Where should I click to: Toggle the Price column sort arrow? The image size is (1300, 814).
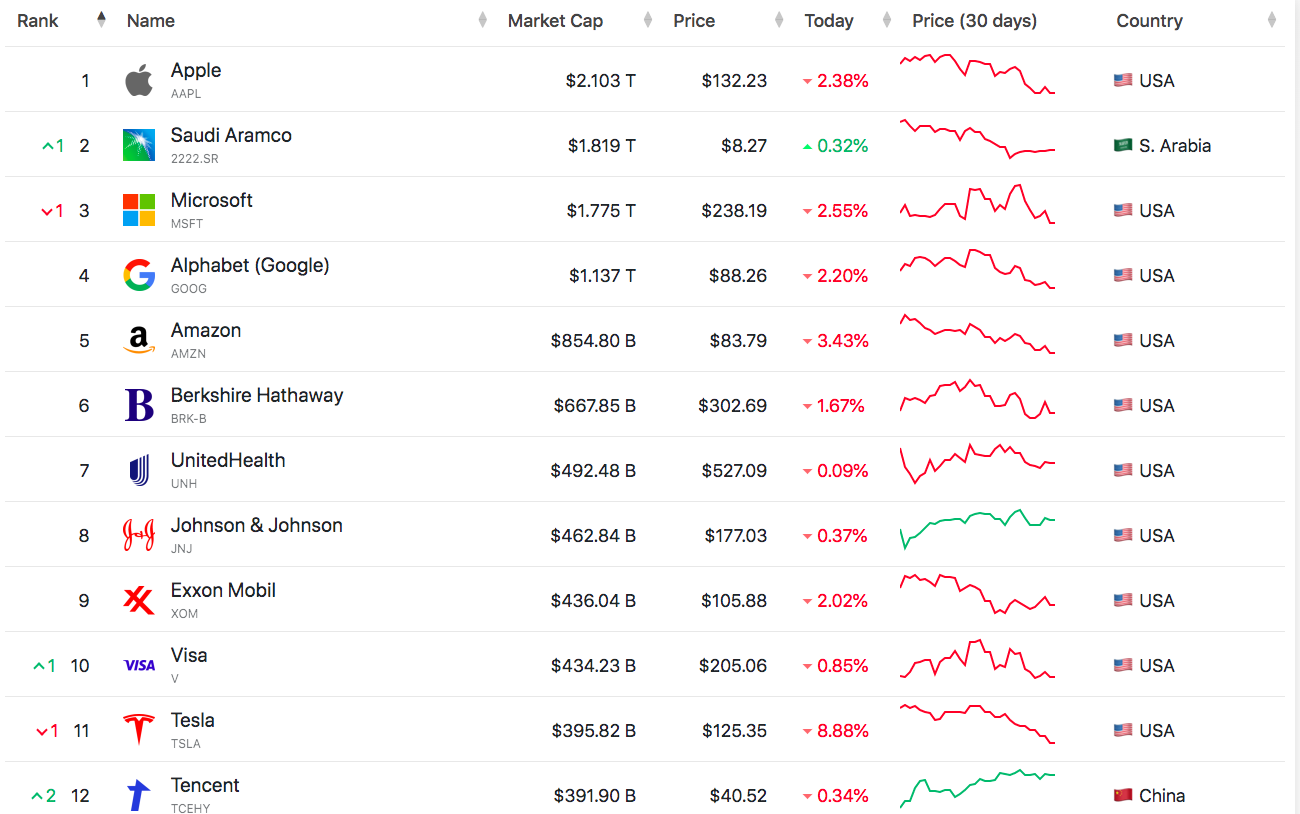click(778, 18)
